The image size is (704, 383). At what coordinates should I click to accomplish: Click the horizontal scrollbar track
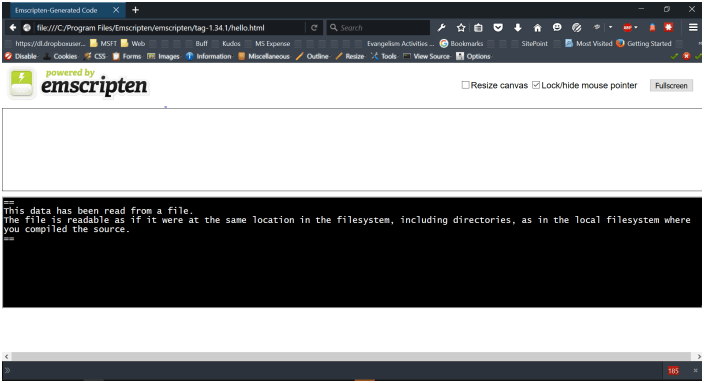pyautogui.click(x=351, y=357)
